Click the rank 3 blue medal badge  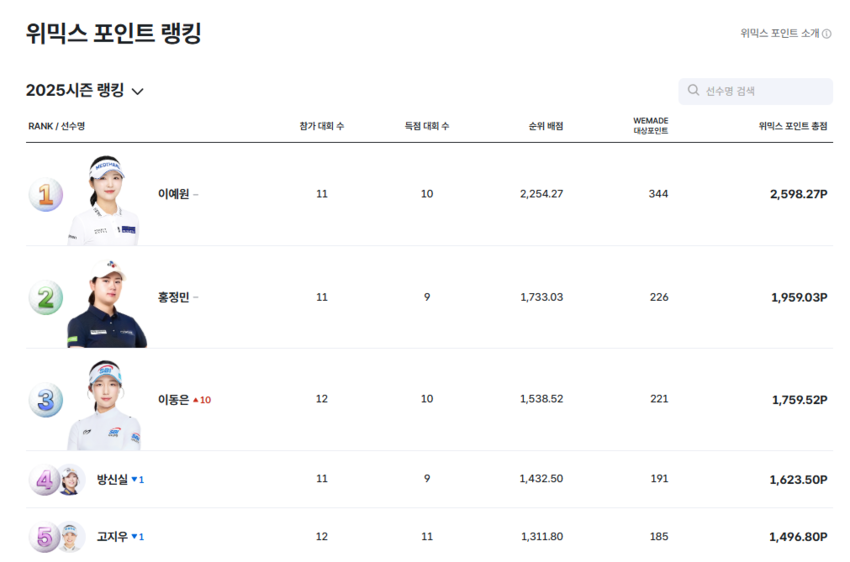click(45, 400)
